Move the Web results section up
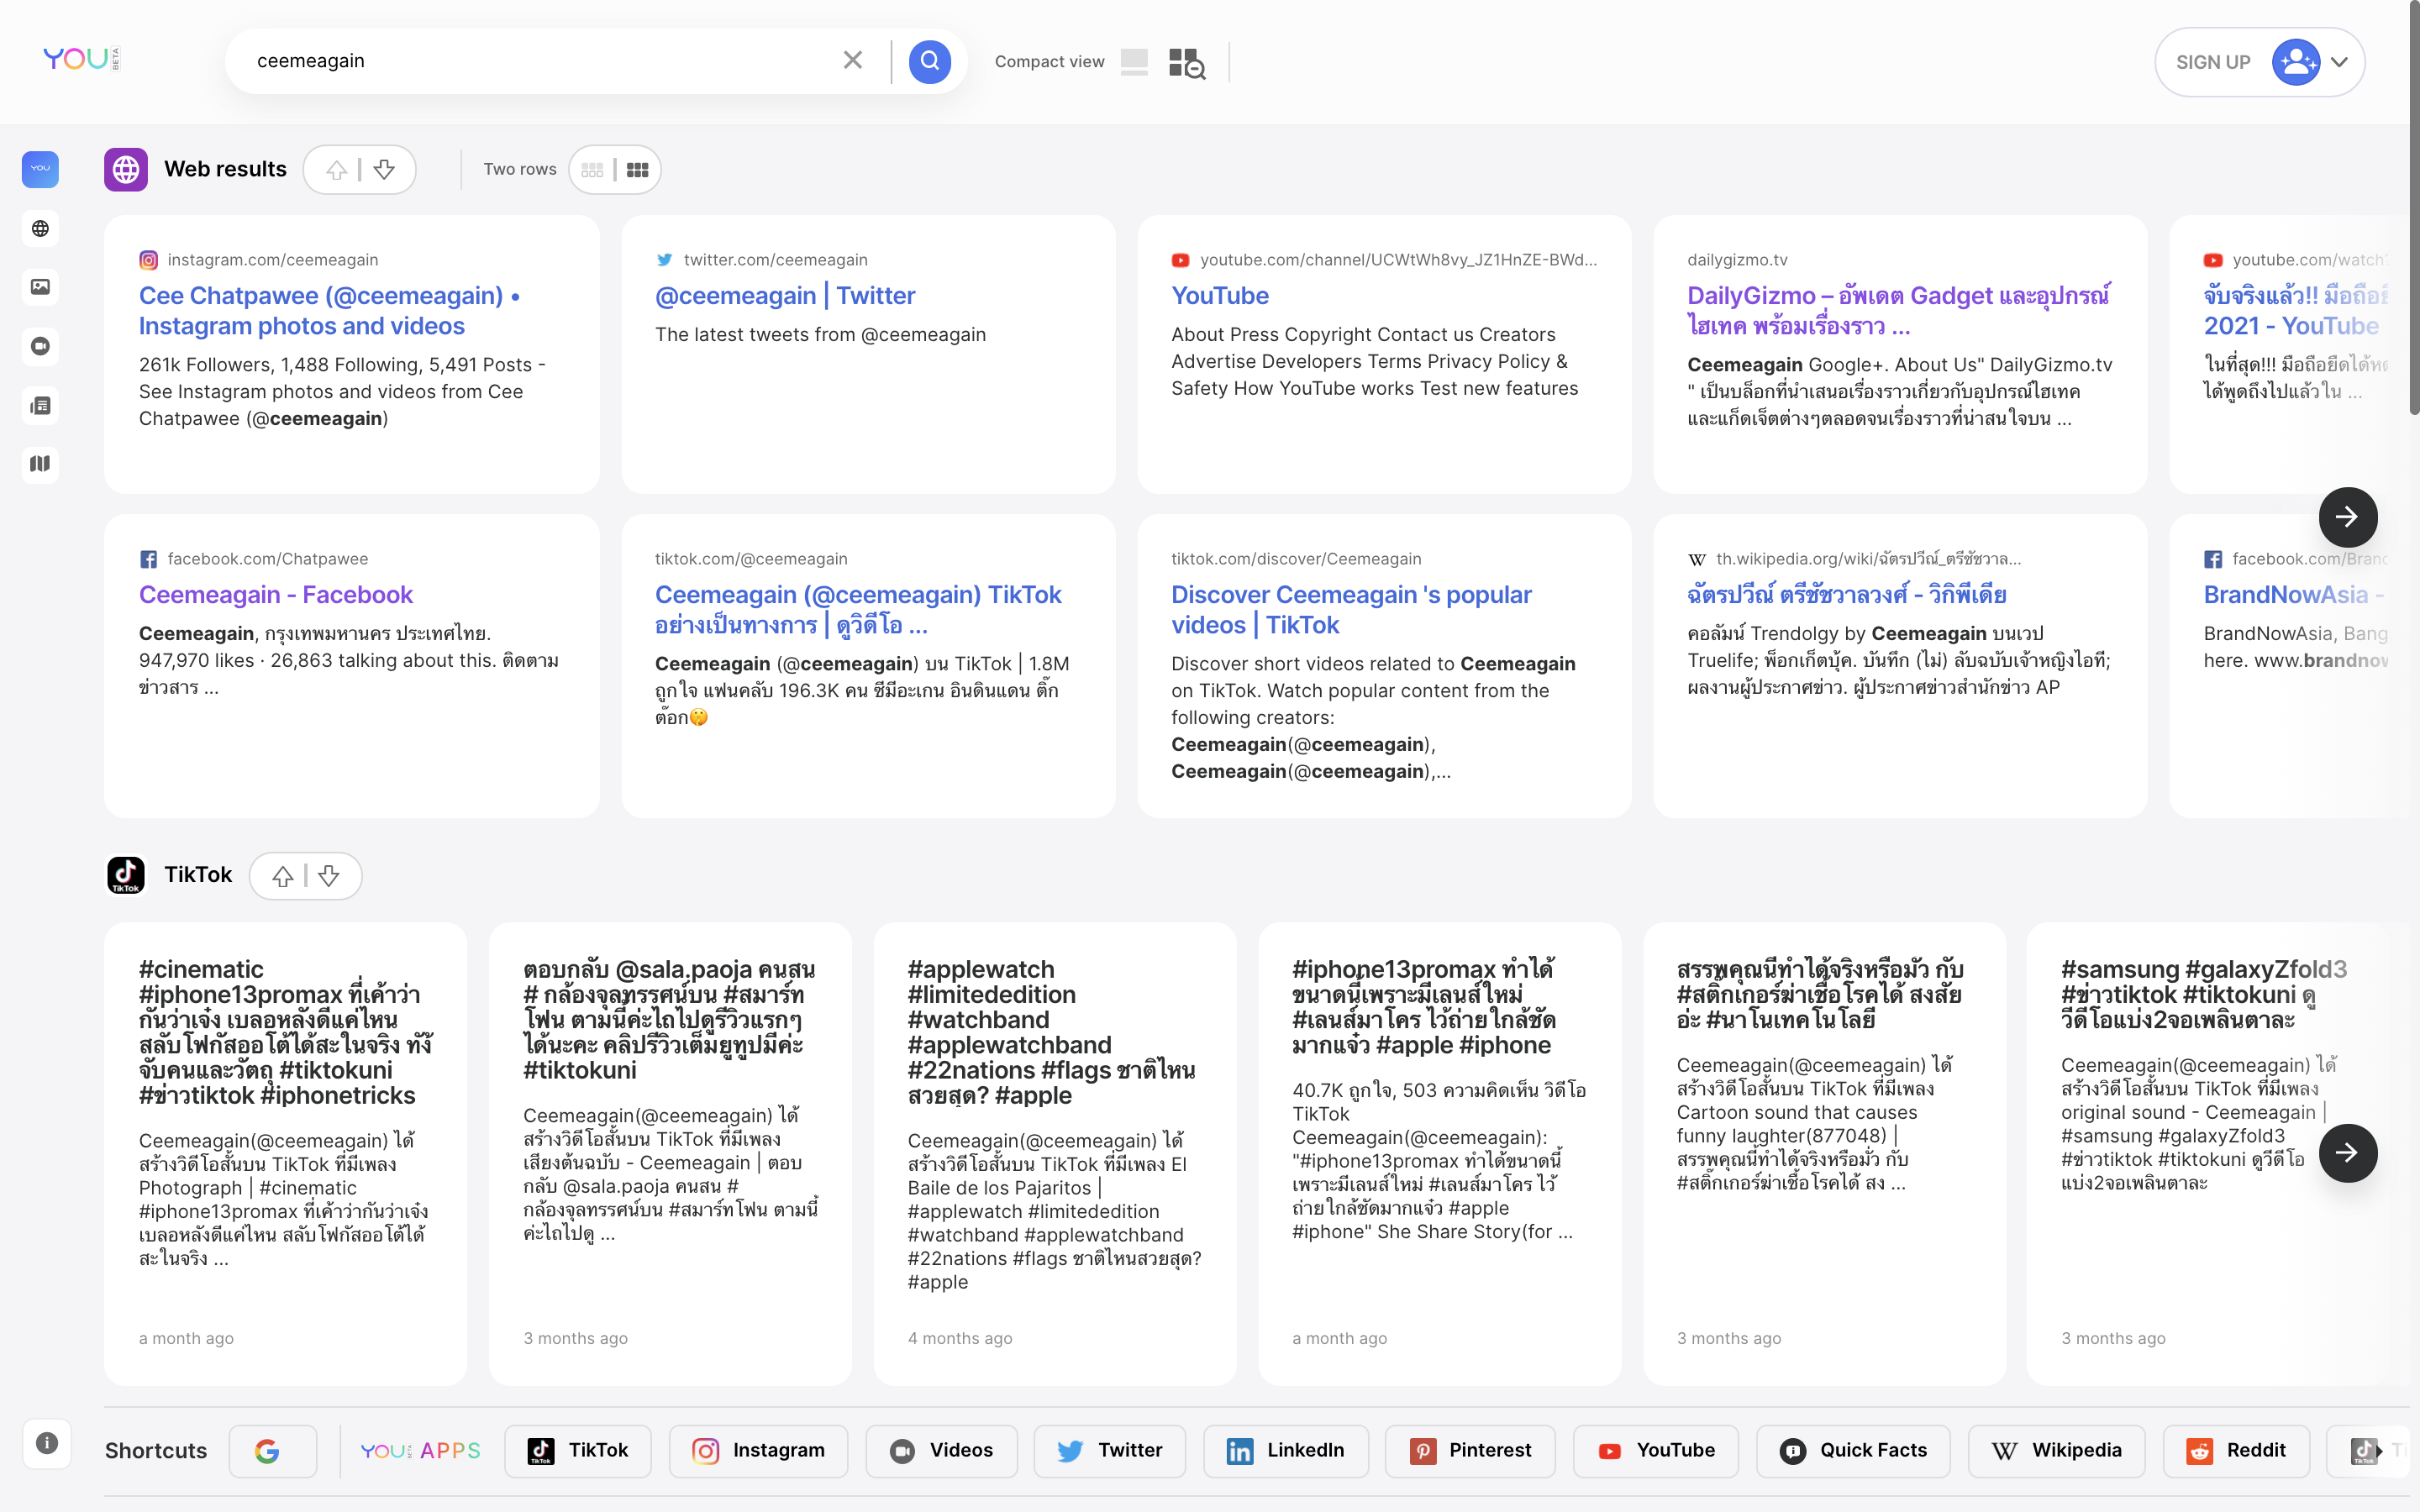The height and width of the screenshot is (1512, 2420). click(337, 170)
